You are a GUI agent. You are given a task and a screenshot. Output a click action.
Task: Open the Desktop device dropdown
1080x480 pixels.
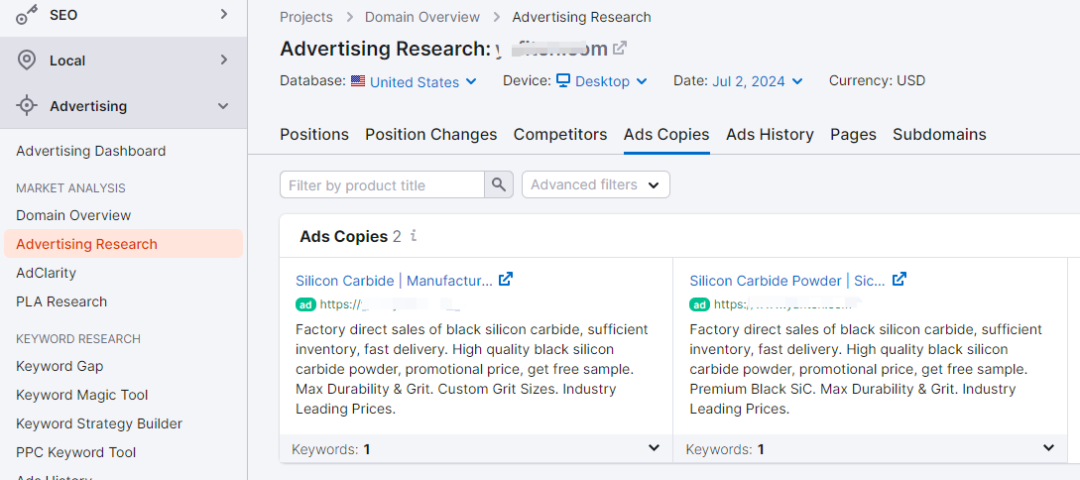pos(602,81)
